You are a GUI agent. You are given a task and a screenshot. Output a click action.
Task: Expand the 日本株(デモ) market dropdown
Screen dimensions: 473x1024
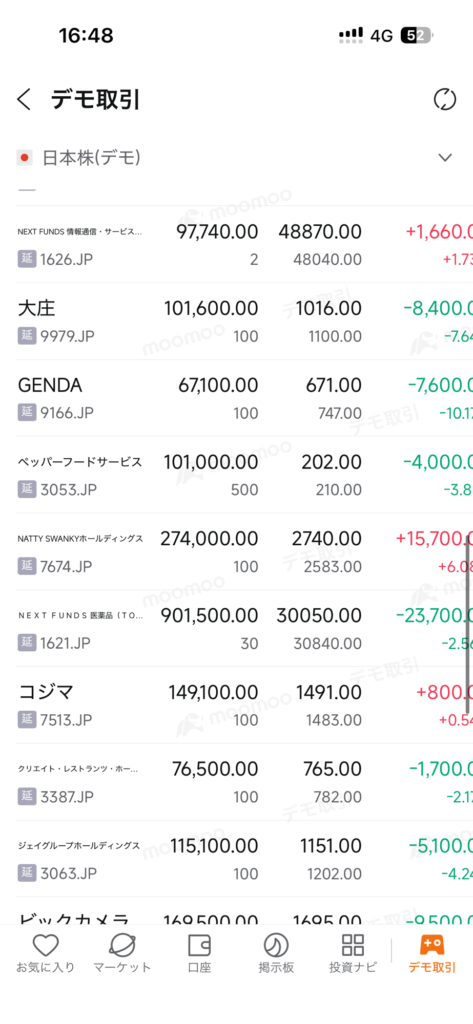point(445,157)
